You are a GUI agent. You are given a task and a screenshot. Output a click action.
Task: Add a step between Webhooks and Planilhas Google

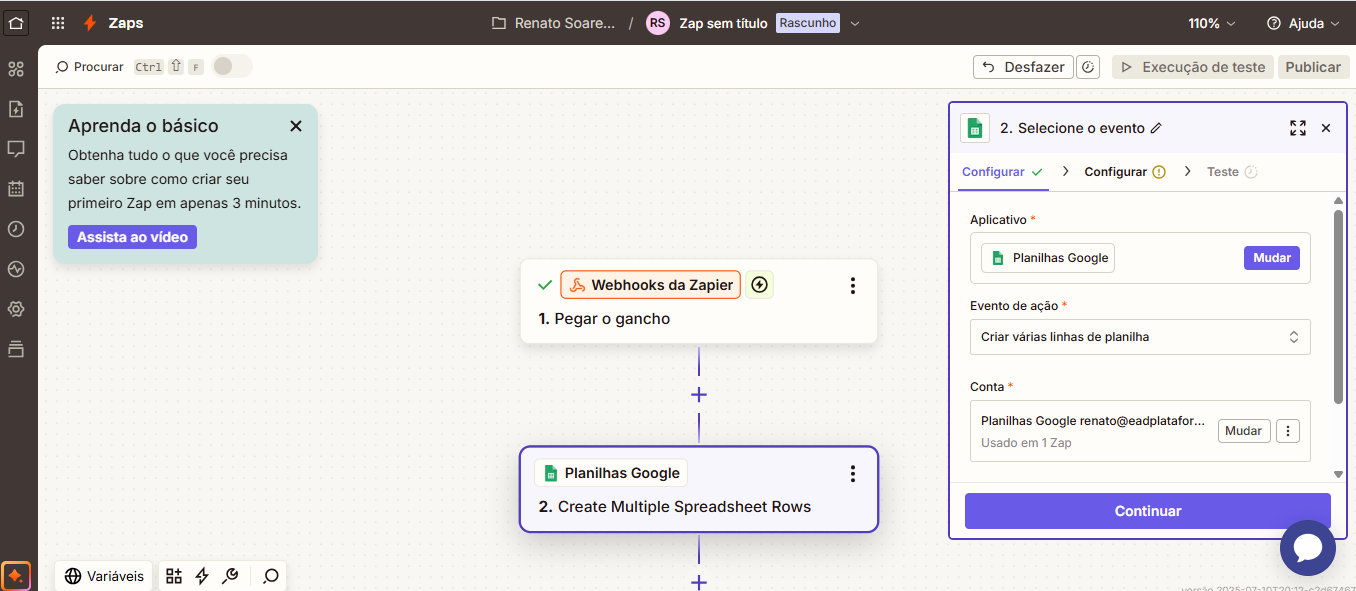click(x=699, y=395)
